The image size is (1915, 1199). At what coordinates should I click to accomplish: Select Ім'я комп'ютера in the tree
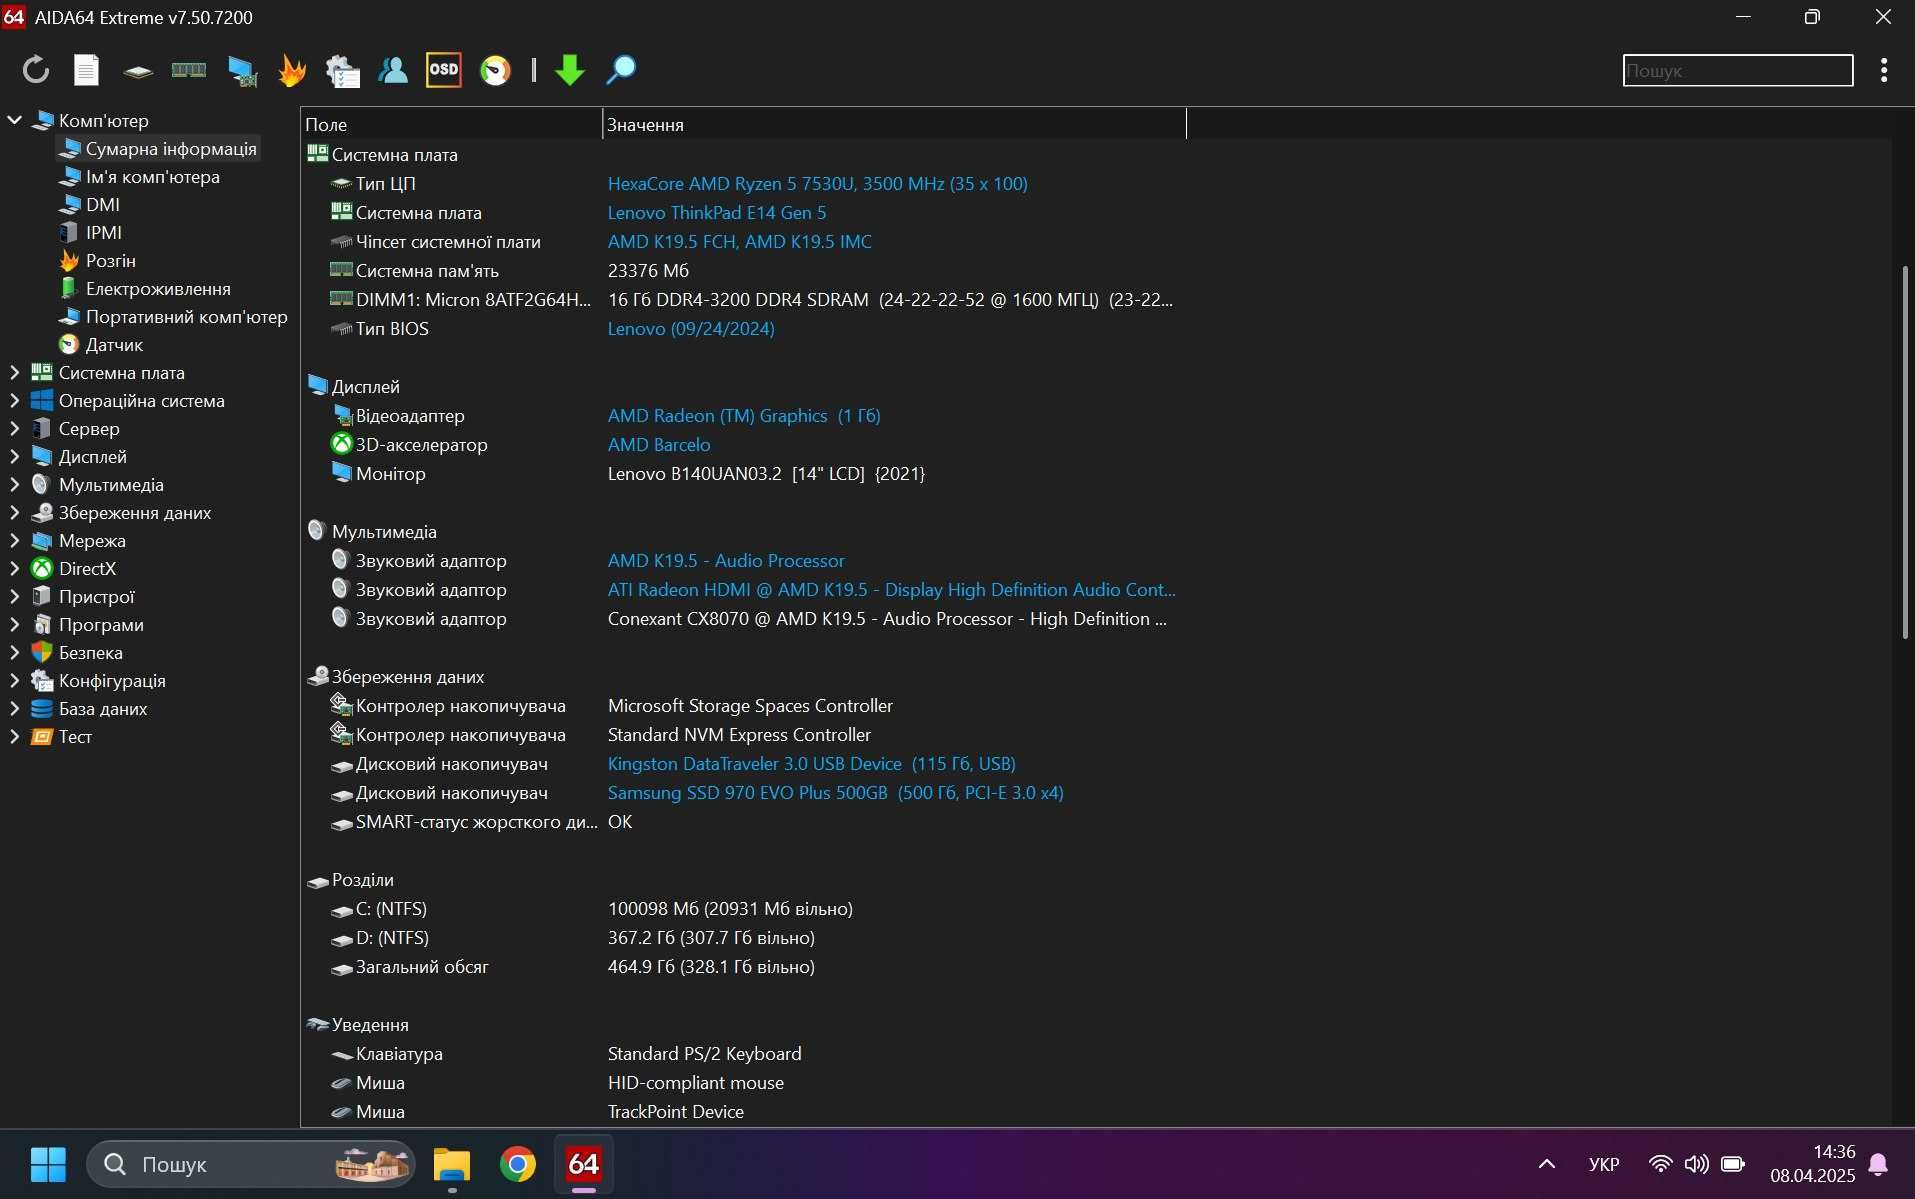point(152,176)
